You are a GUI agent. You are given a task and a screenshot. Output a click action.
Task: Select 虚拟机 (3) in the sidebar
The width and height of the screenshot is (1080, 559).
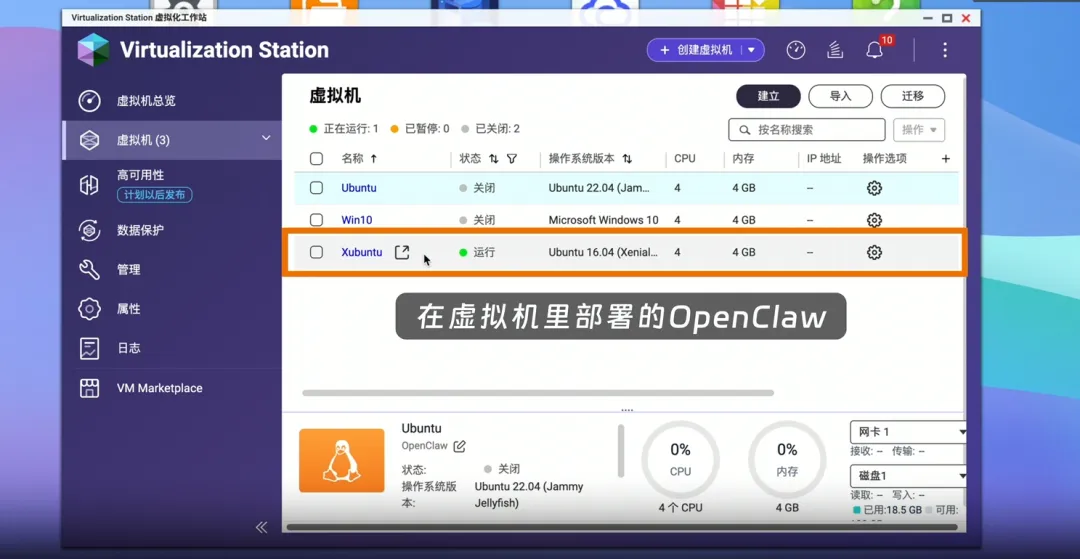[x=172, y=140]
